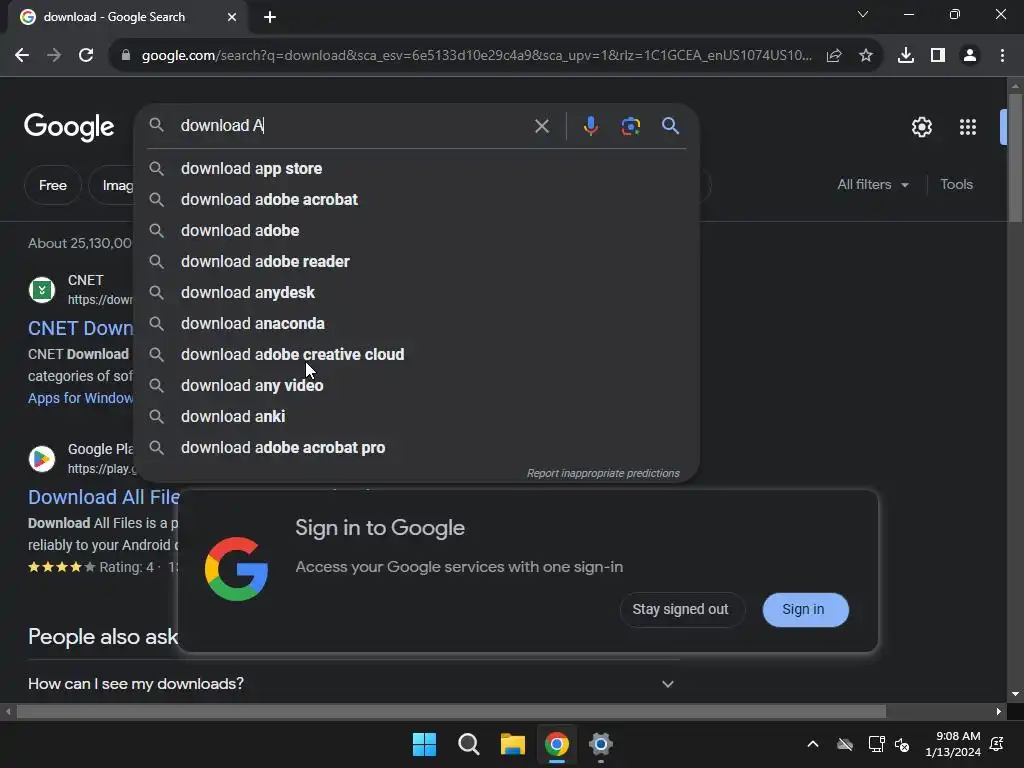Viewport: 1024px width, 768px height.
Task: Open File Explorer from taskbar
Action: click(513, 744)
